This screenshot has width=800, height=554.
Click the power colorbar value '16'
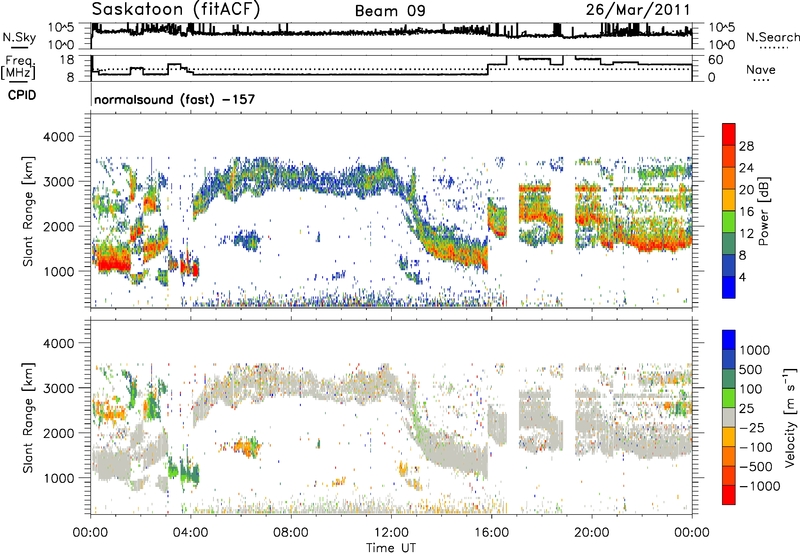pos(746,212)
